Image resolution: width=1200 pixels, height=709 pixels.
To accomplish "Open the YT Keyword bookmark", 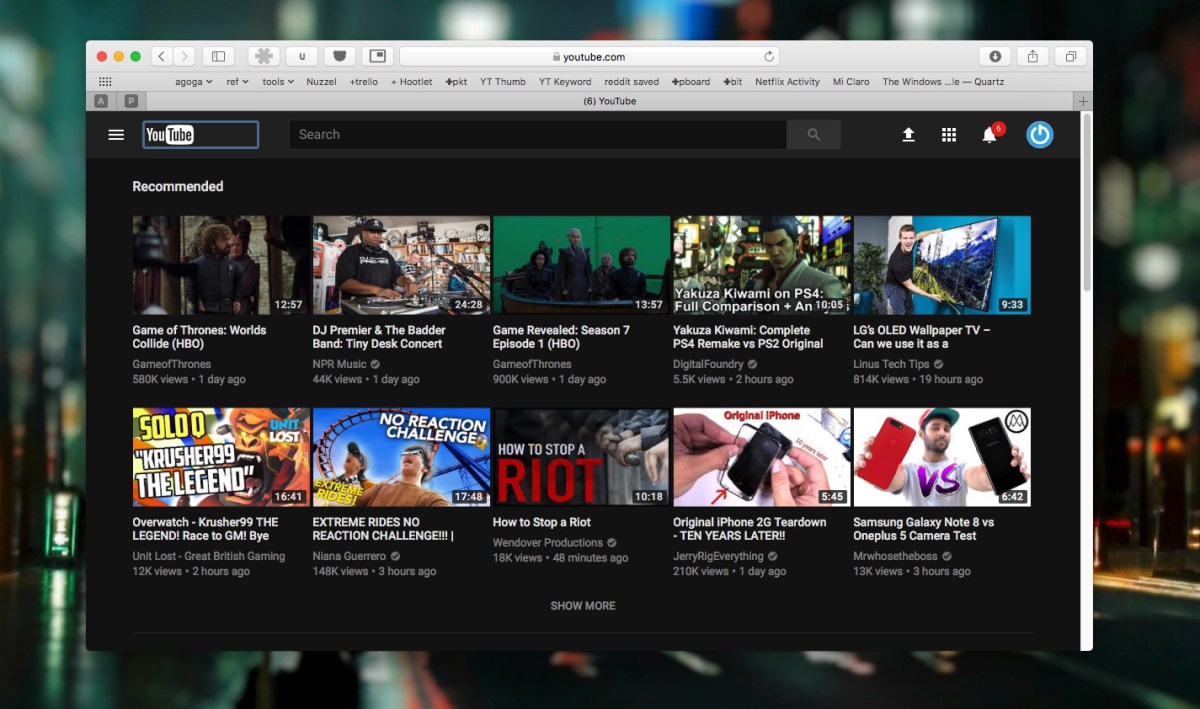I will pos(565,82).
